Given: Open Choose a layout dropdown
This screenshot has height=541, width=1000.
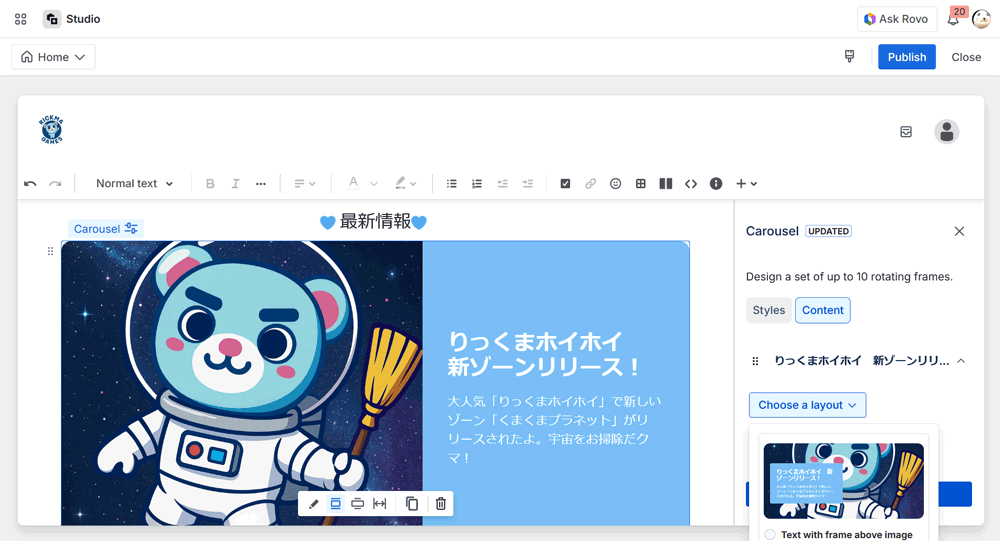Looking at the screenshot, I should coord(807,405).
